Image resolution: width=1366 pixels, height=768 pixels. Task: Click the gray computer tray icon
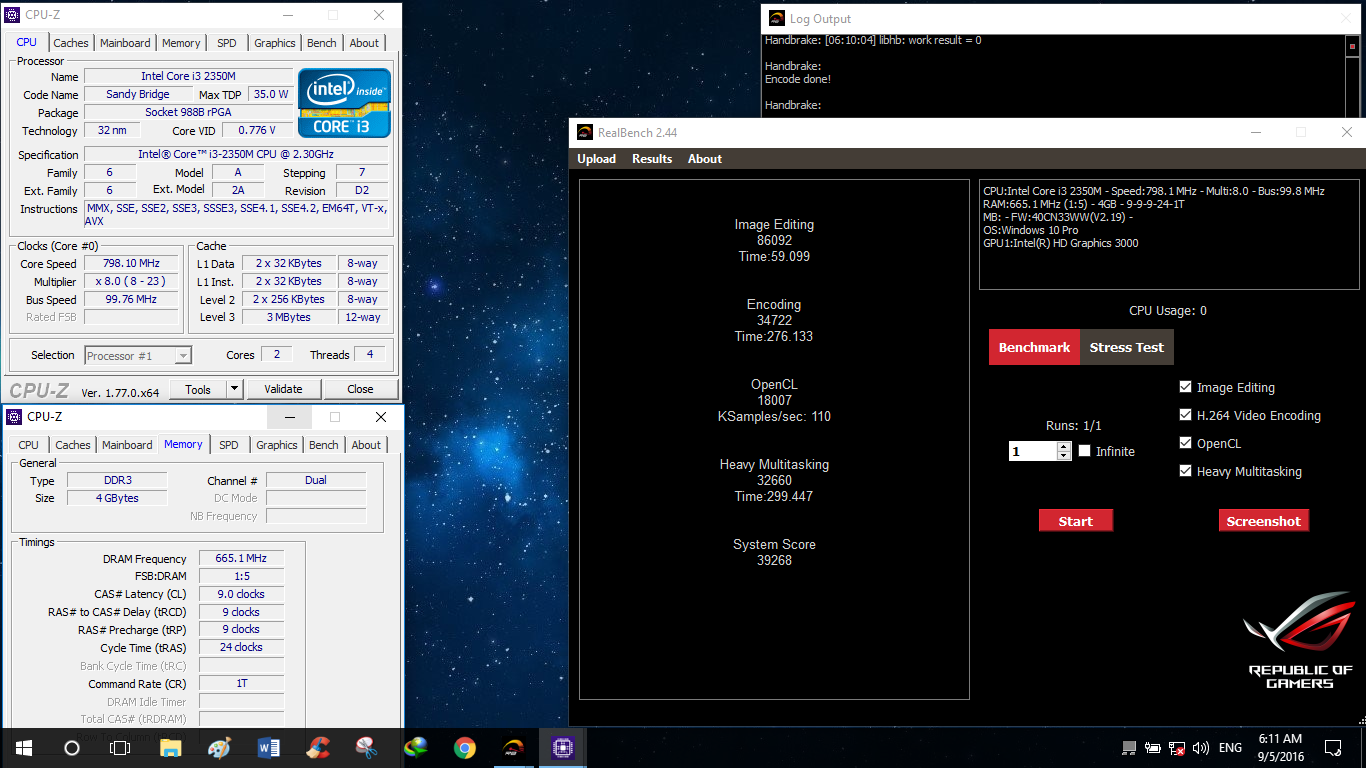1129,748
